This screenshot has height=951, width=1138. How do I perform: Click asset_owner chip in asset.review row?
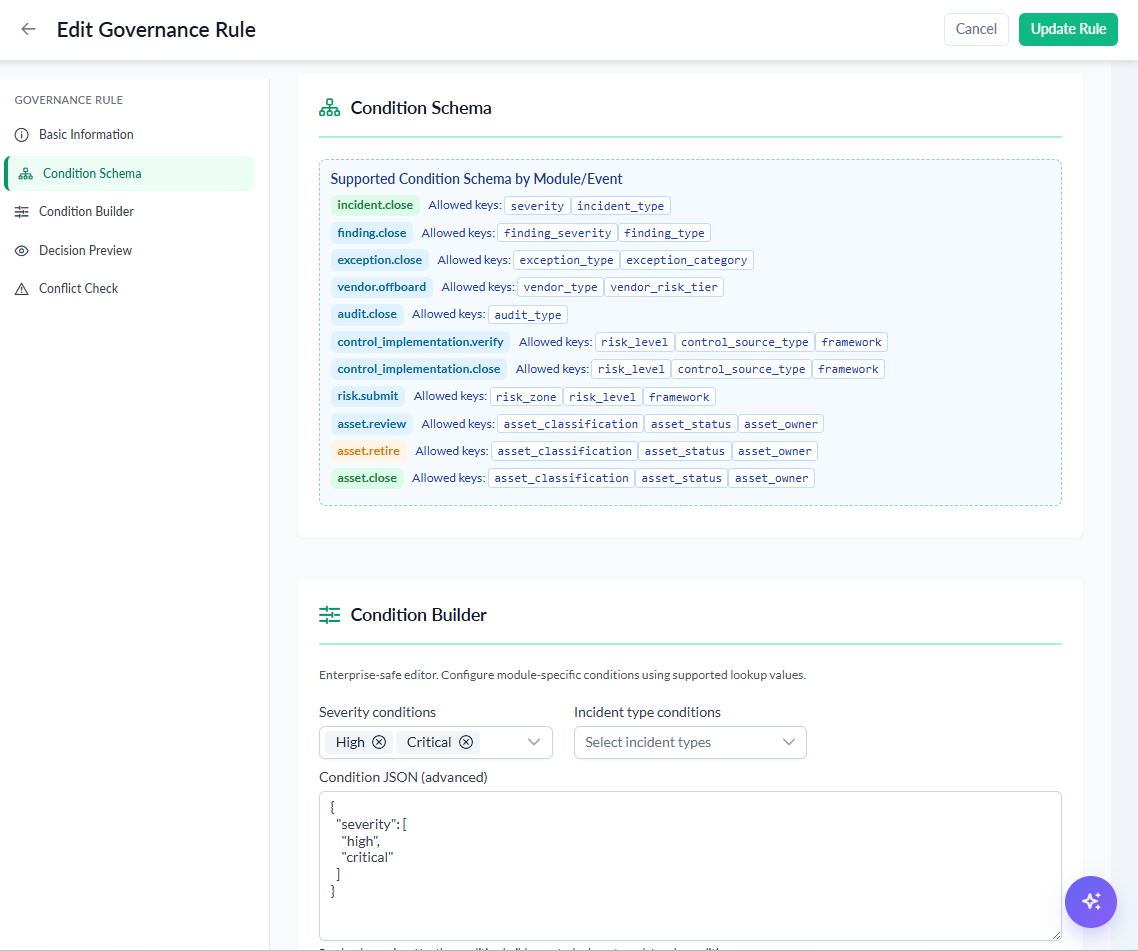click(x=781, y=424)
